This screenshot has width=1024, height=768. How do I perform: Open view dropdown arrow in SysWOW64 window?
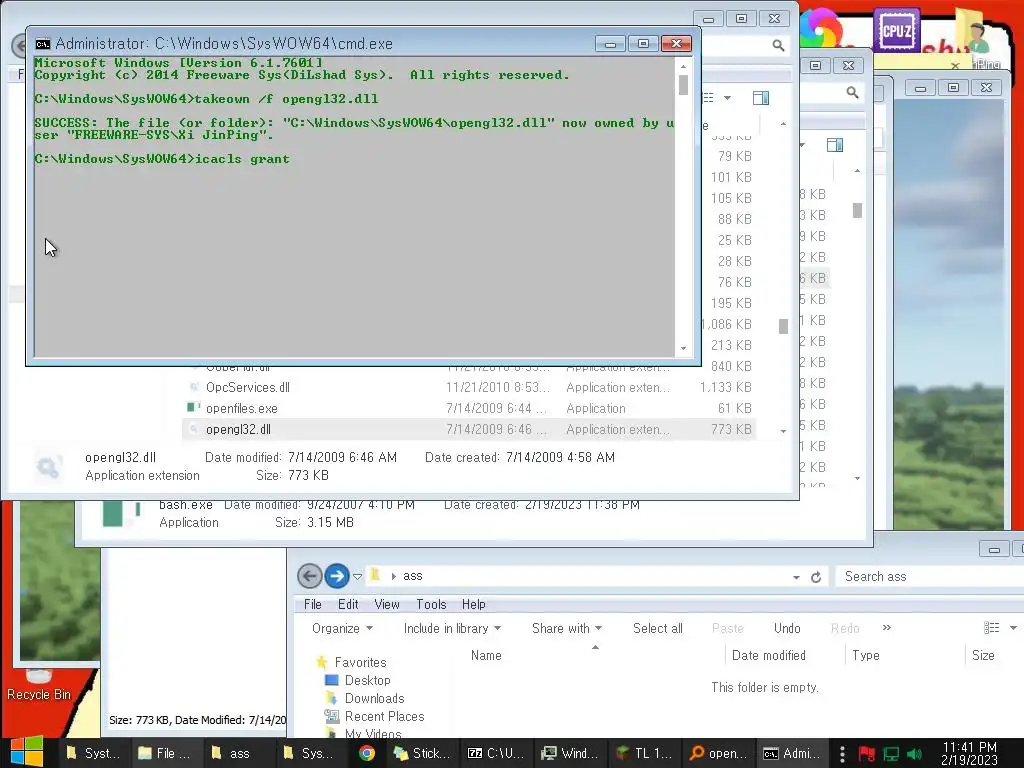(727, 98)
